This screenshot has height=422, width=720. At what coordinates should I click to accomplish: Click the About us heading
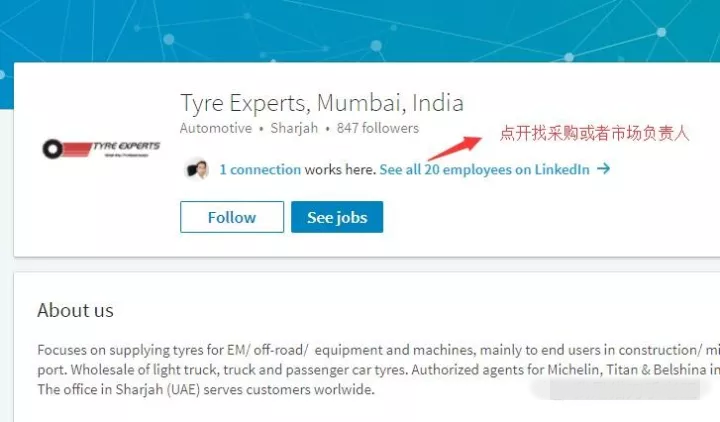(75, 310)
